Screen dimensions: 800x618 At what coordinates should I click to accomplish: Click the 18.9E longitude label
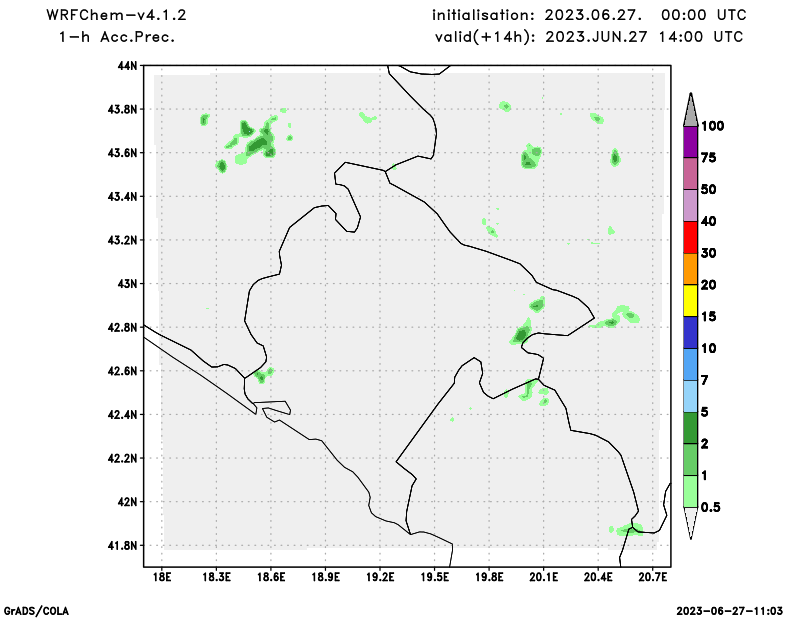point(326,577)
